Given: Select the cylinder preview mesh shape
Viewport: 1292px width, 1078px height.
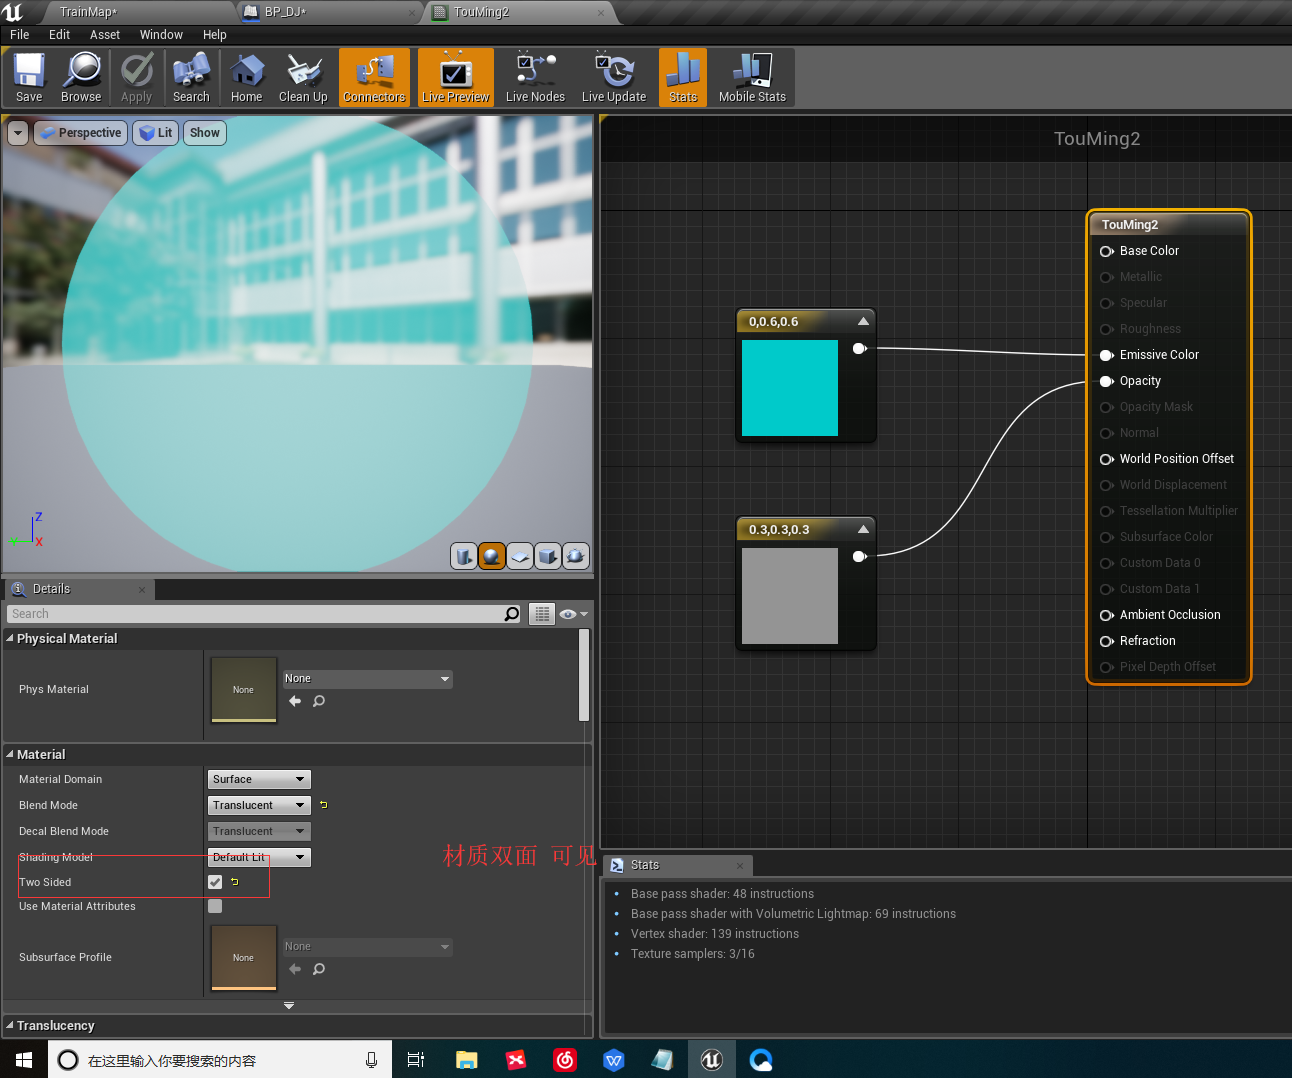Looking at the screenshot, I should tap(464, 556).
